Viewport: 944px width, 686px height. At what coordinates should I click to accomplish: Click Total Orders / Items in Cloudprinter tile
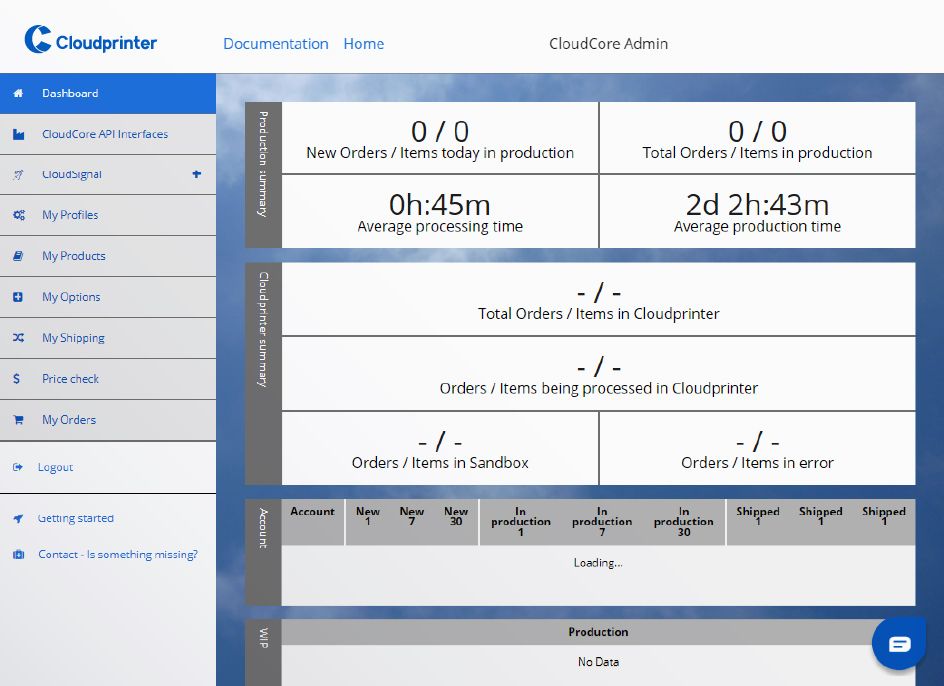pyautogui.click(x=598, y=299)
